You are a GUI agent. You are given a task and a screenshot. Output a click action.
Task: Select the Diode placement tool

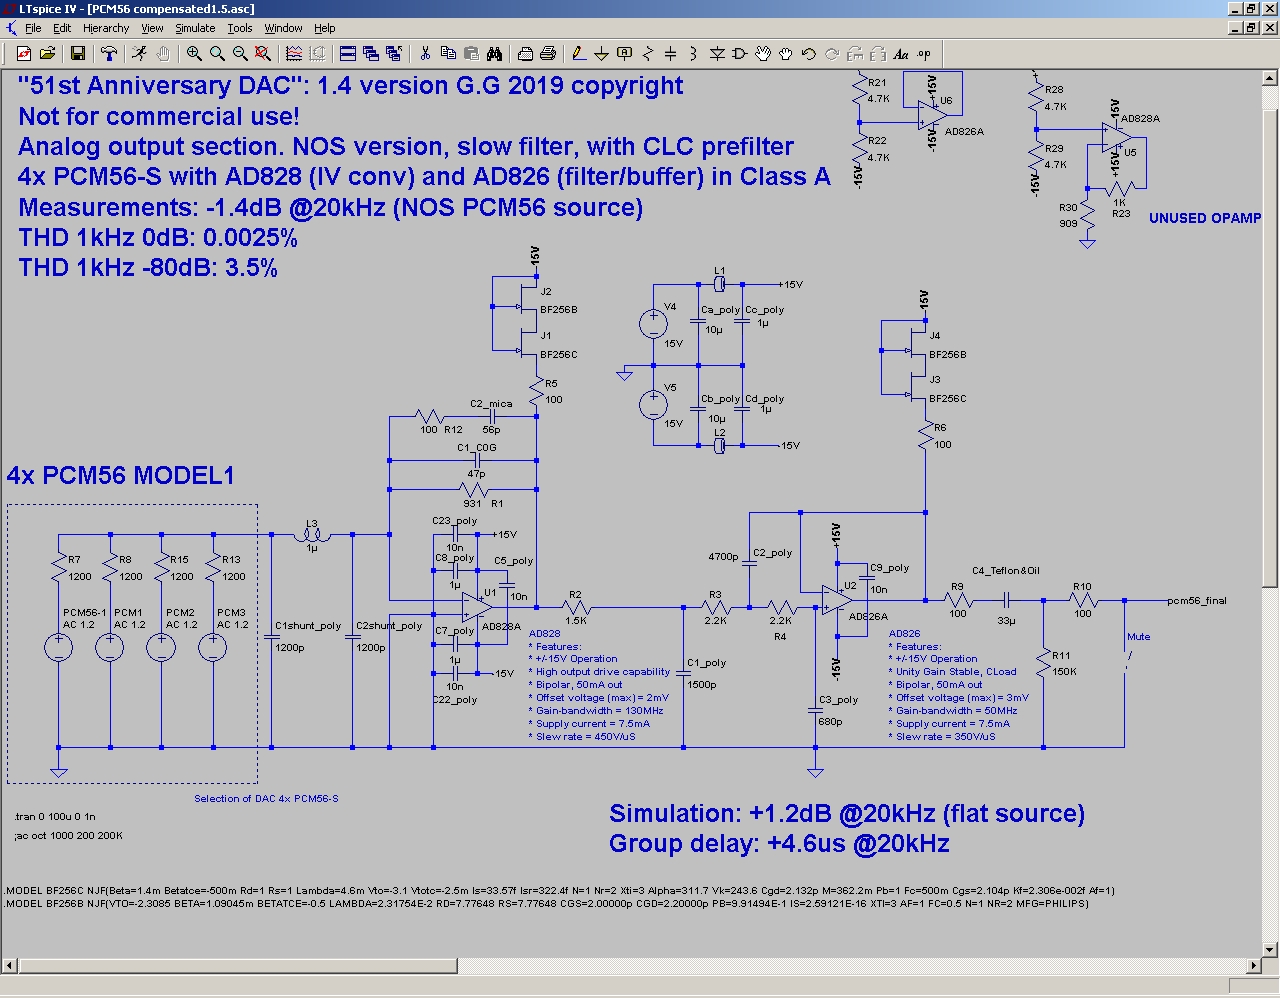717,53
